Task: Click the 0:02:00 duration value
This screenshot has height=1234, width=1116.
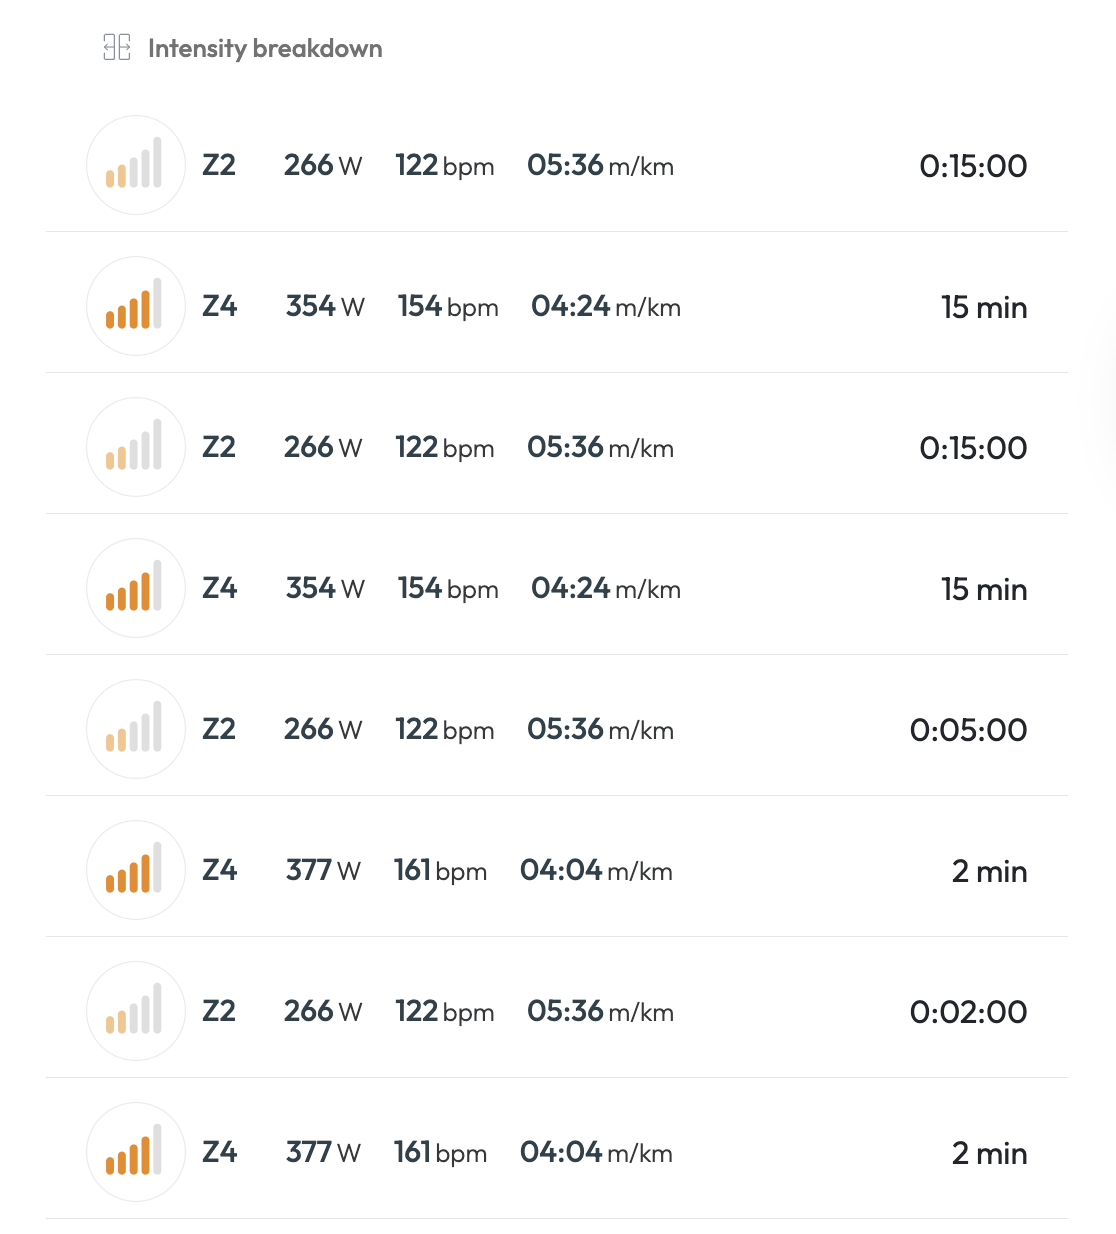Action: coord(968,1012)
